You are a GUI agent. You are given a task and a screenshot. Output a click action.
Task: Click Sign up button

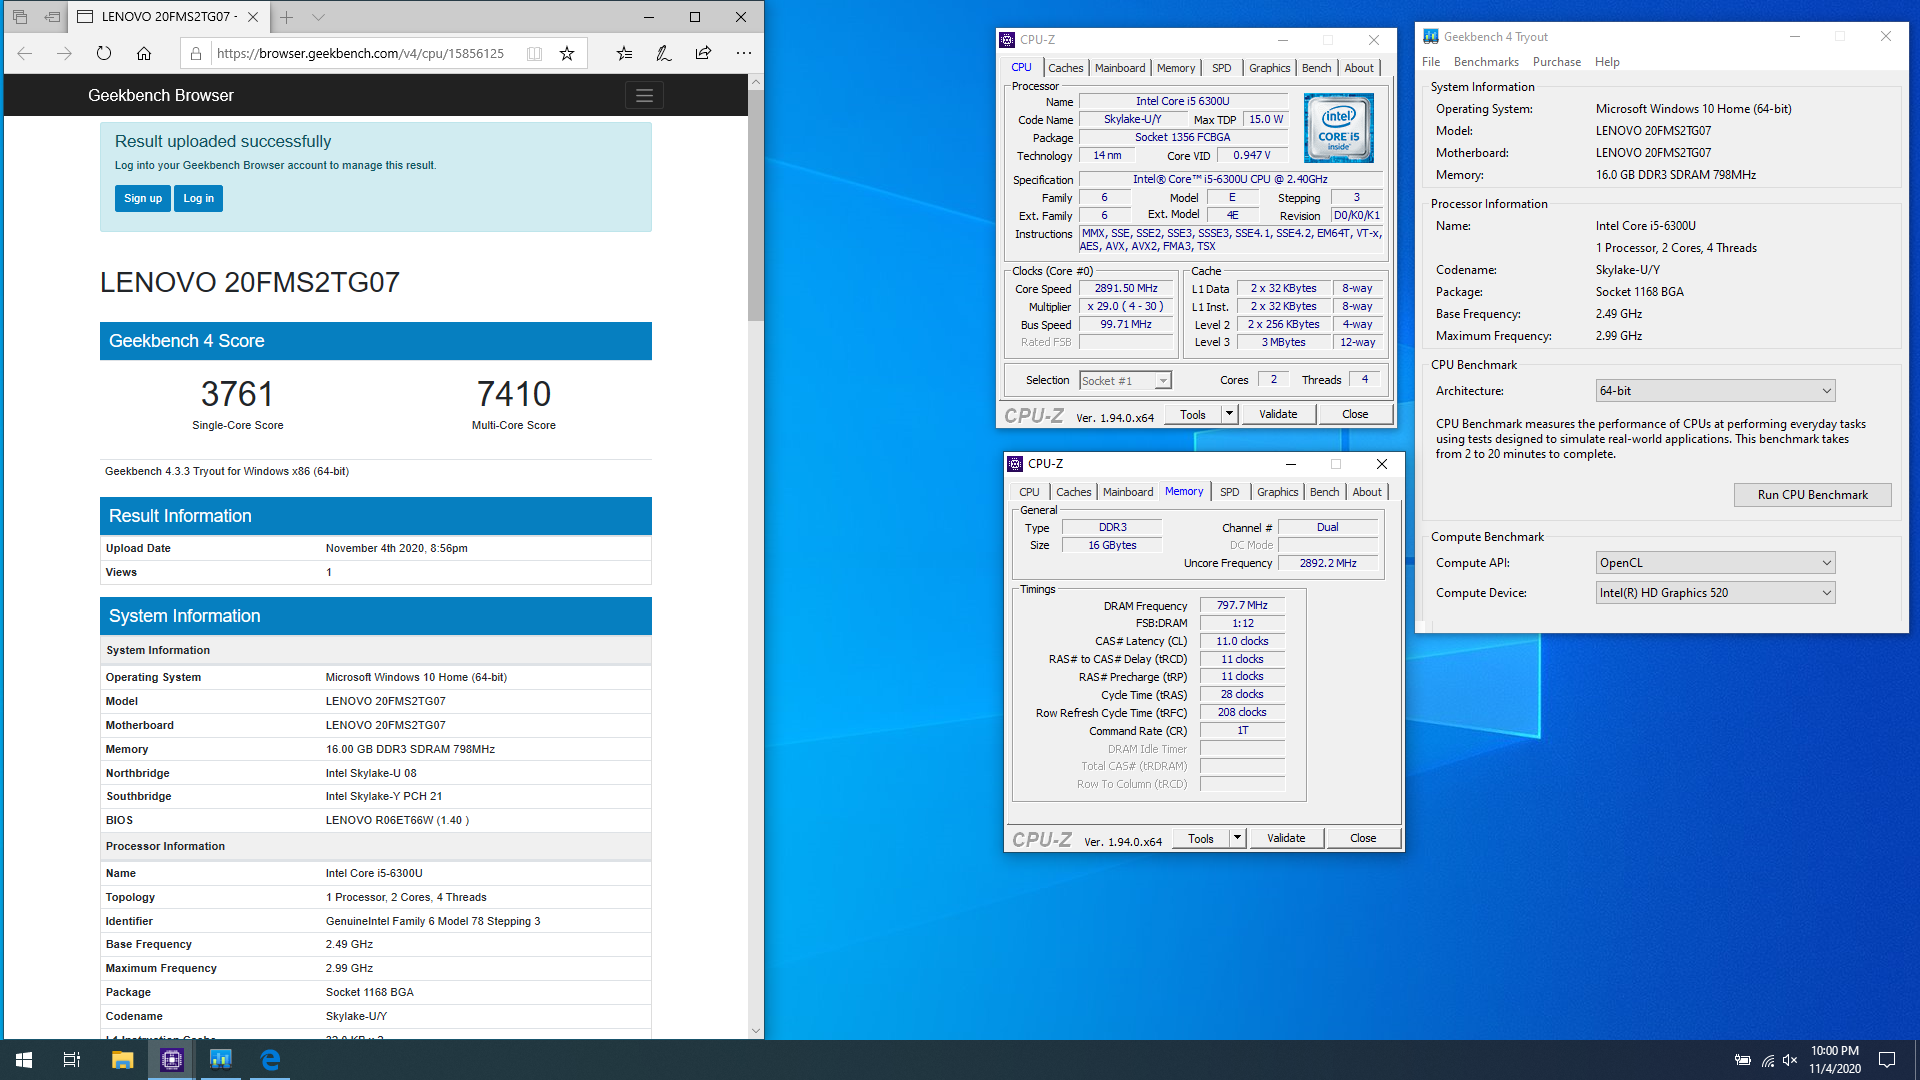click(143, 198)
